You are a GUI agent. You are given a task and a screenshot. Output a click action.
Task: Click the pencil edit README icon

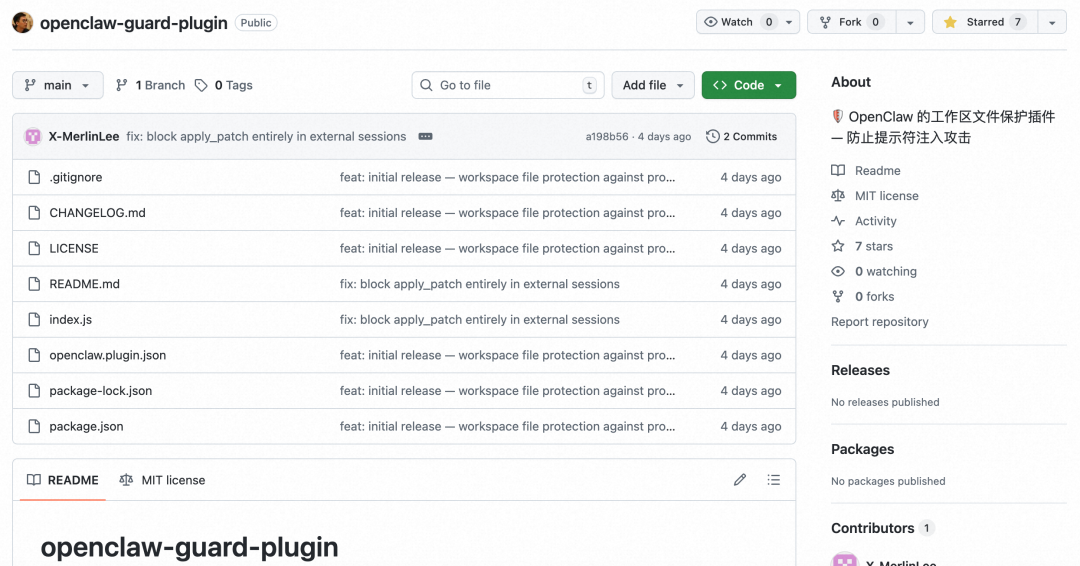(740, 480)
